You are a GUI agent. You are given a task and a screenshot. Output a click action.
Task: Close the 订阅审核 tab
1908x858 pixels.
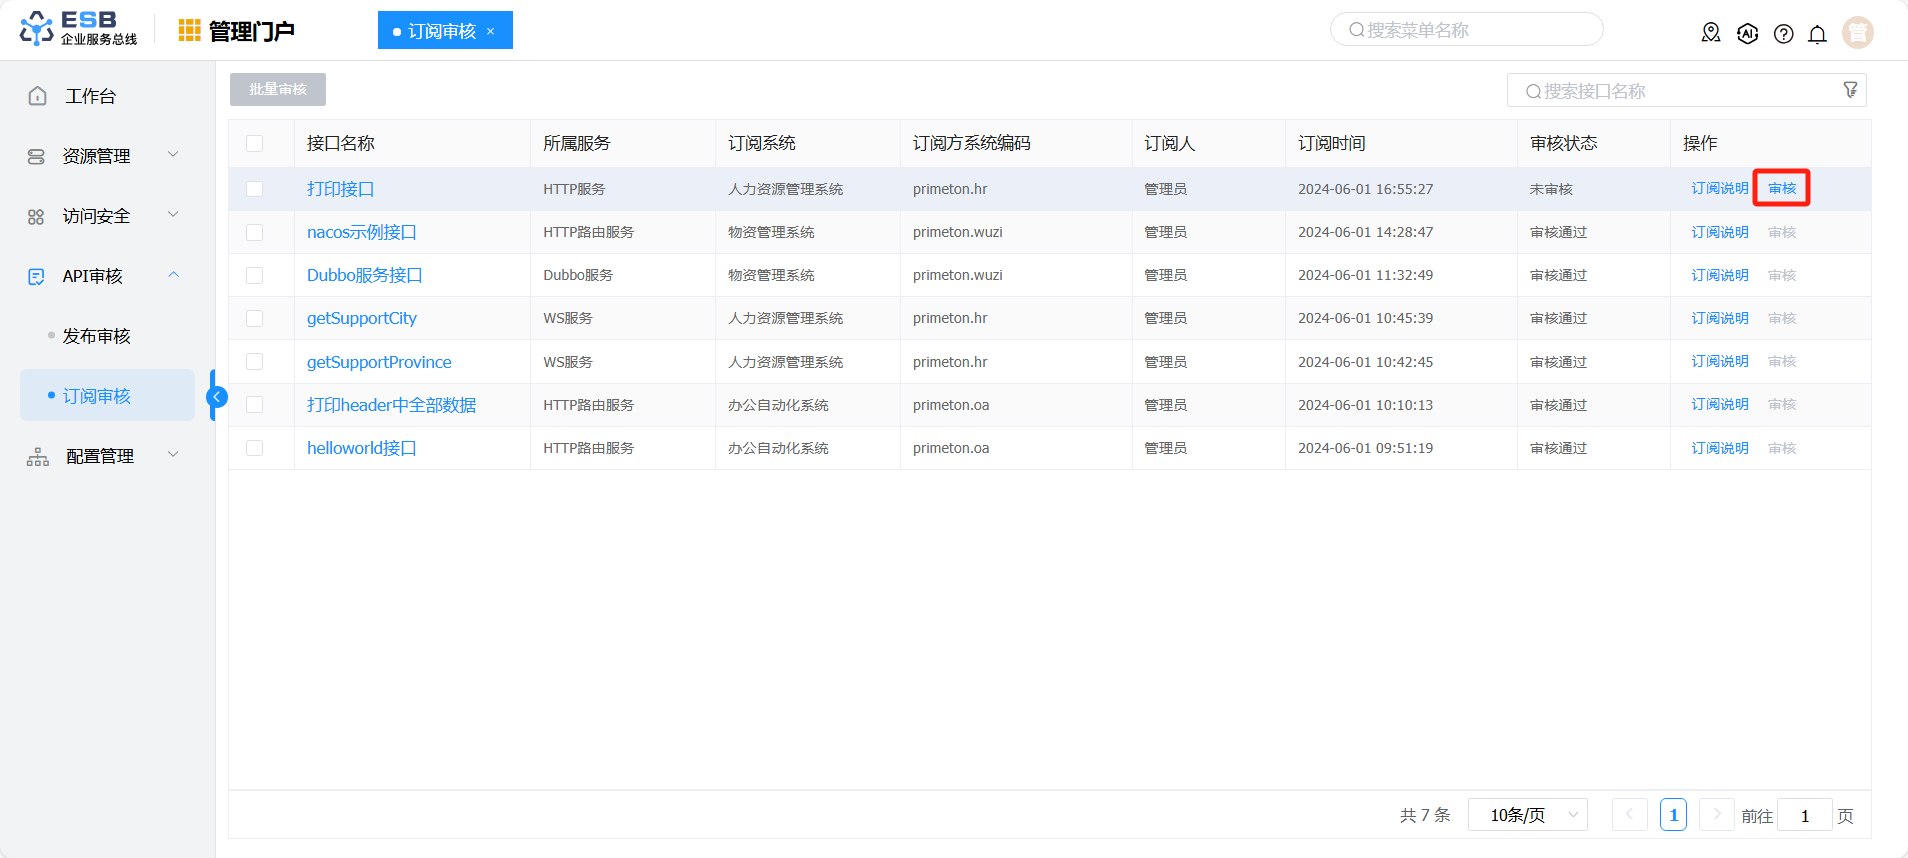490,31
